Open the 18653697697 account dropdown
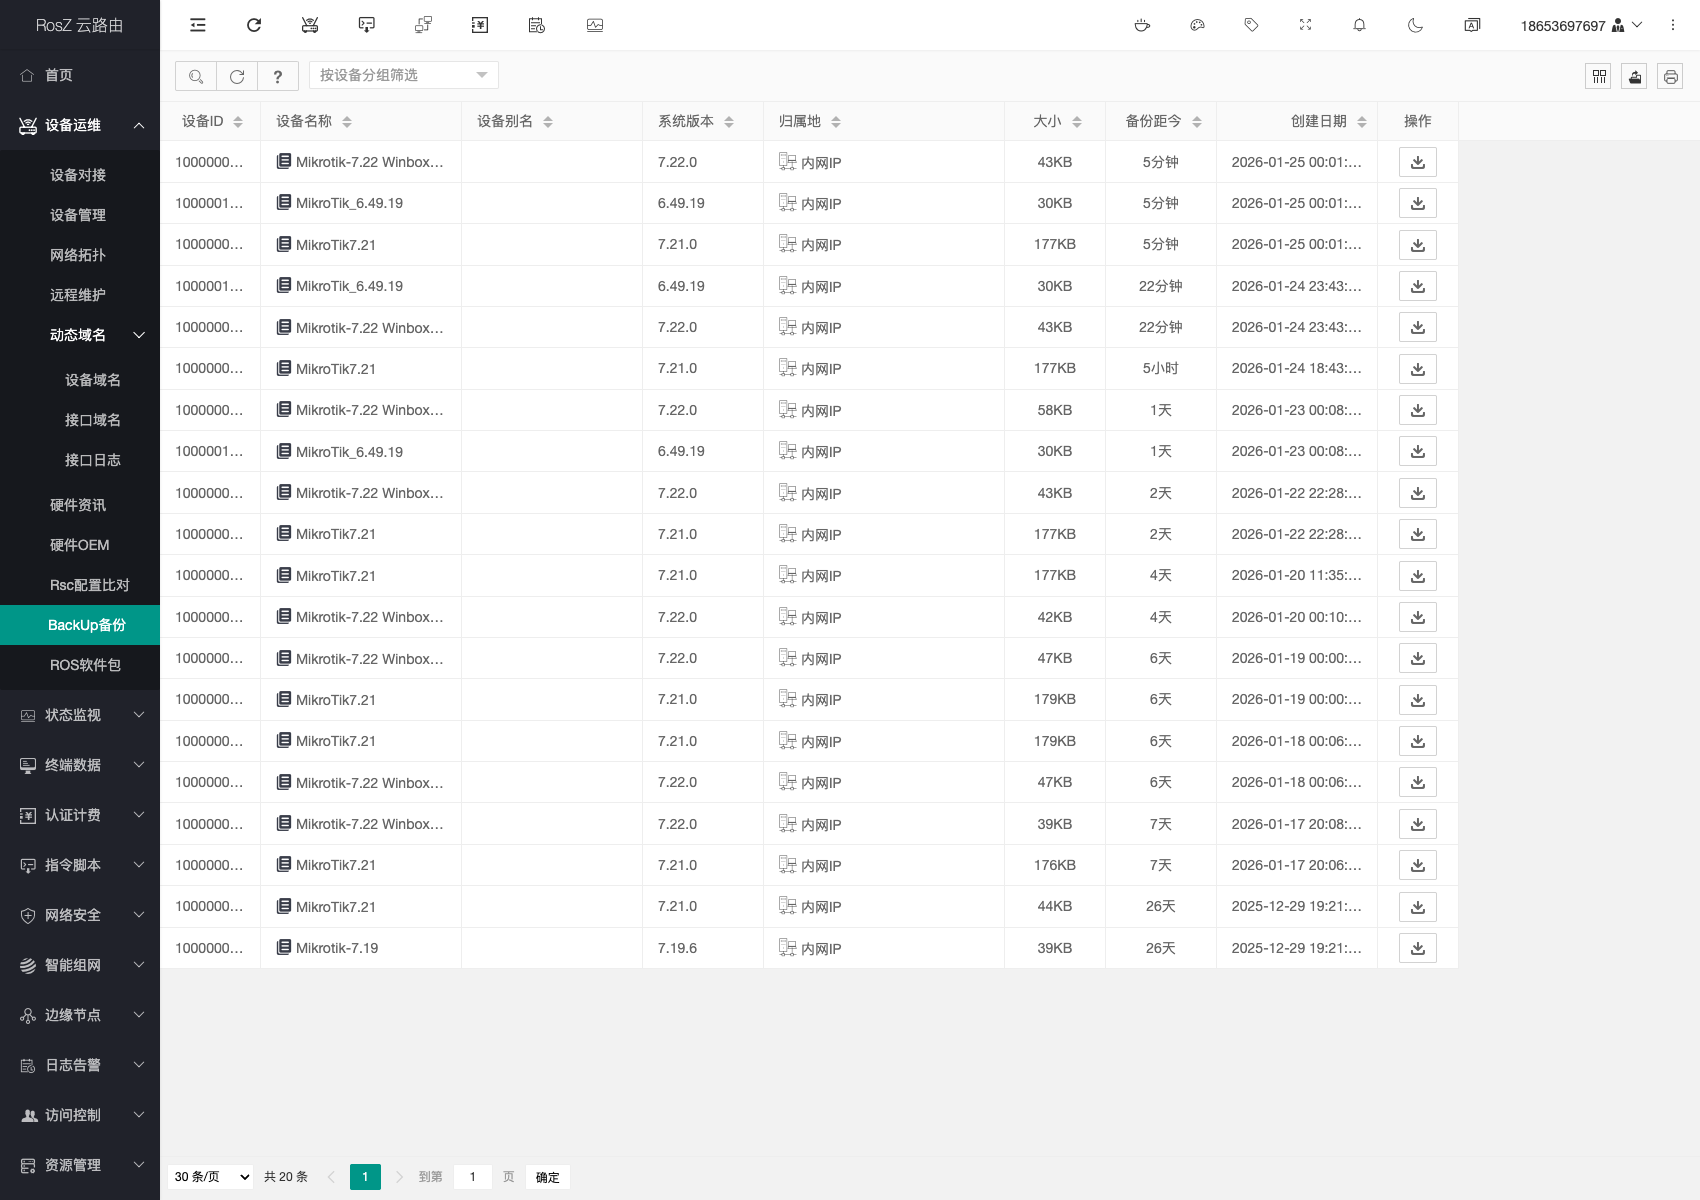This screenshot has height=1200, width=1700. 1580,25
